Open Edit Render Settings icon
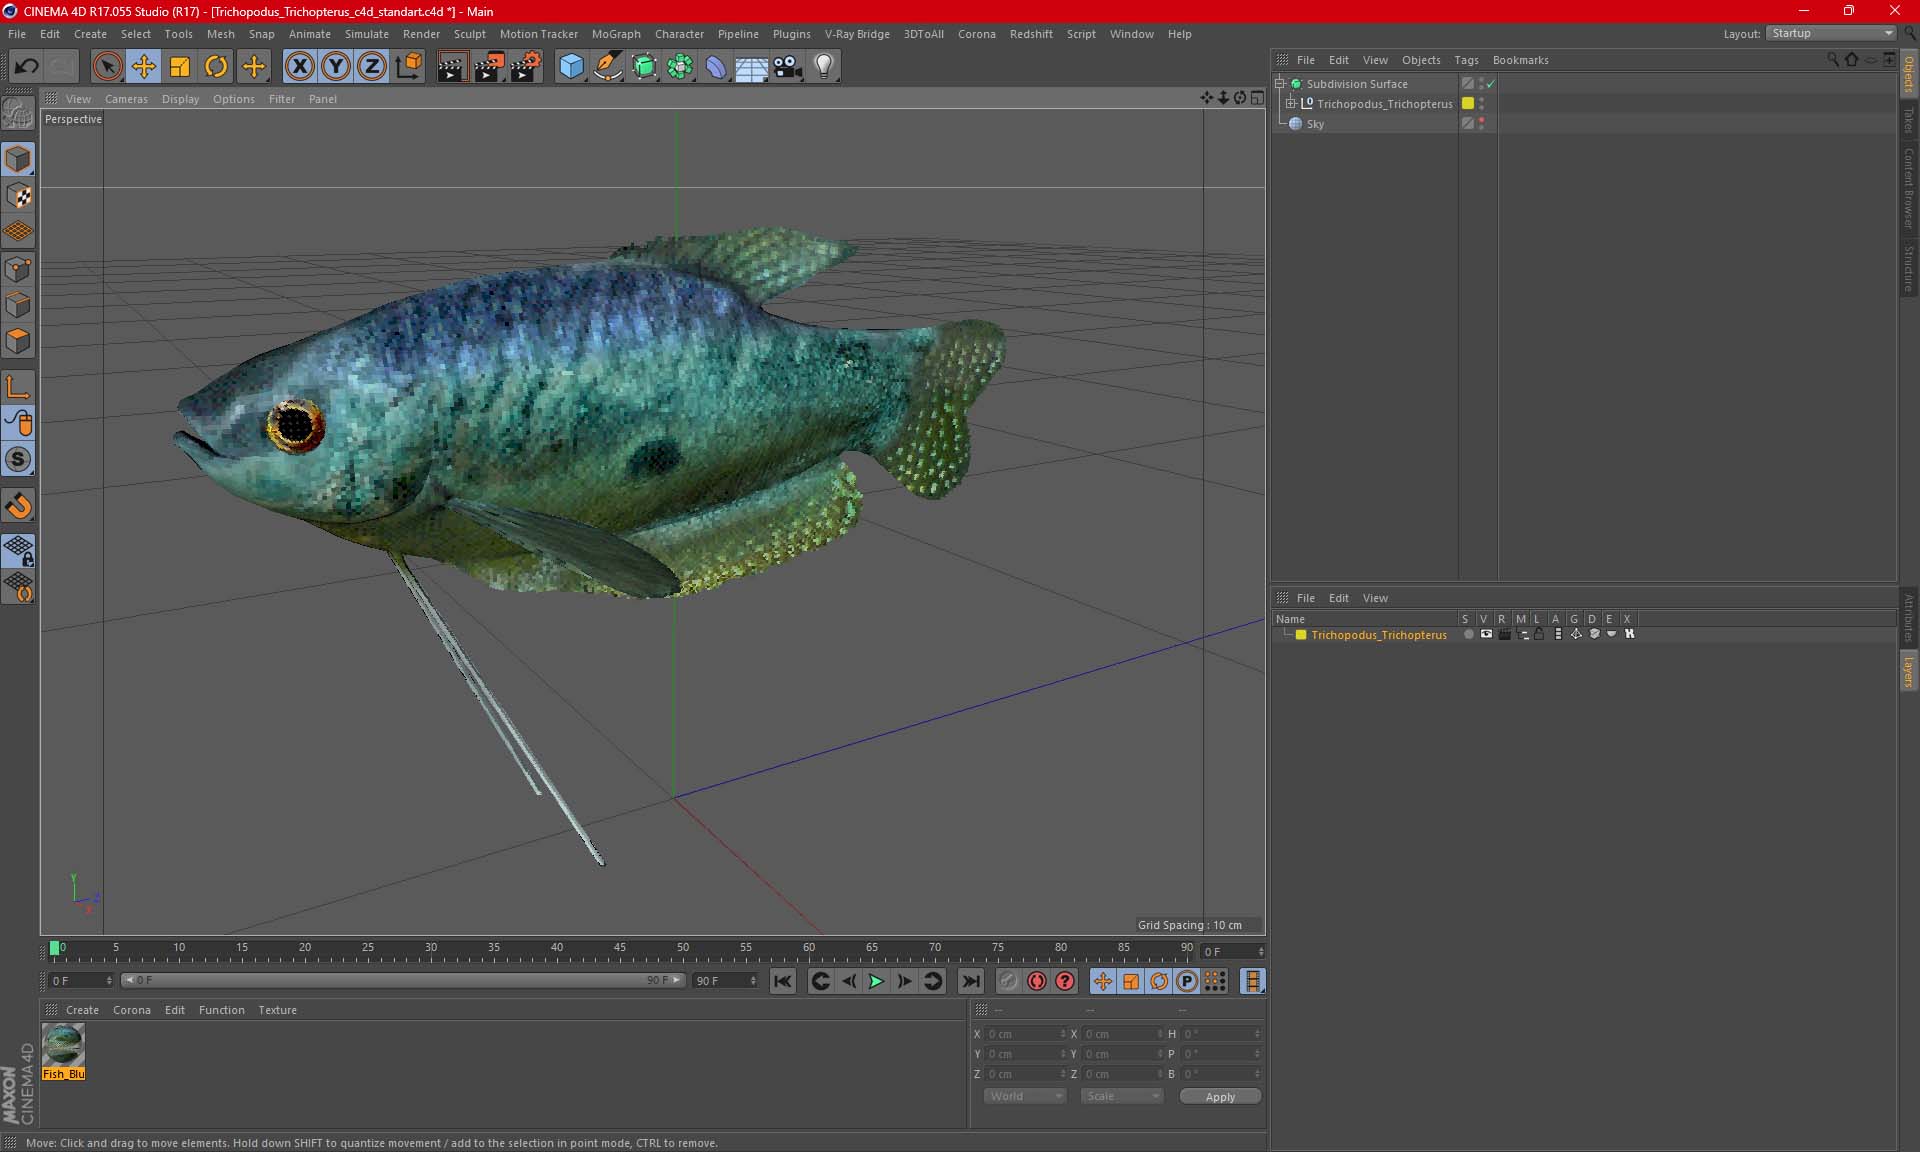Screen dimensions: 1920x1152 point(526,67)
